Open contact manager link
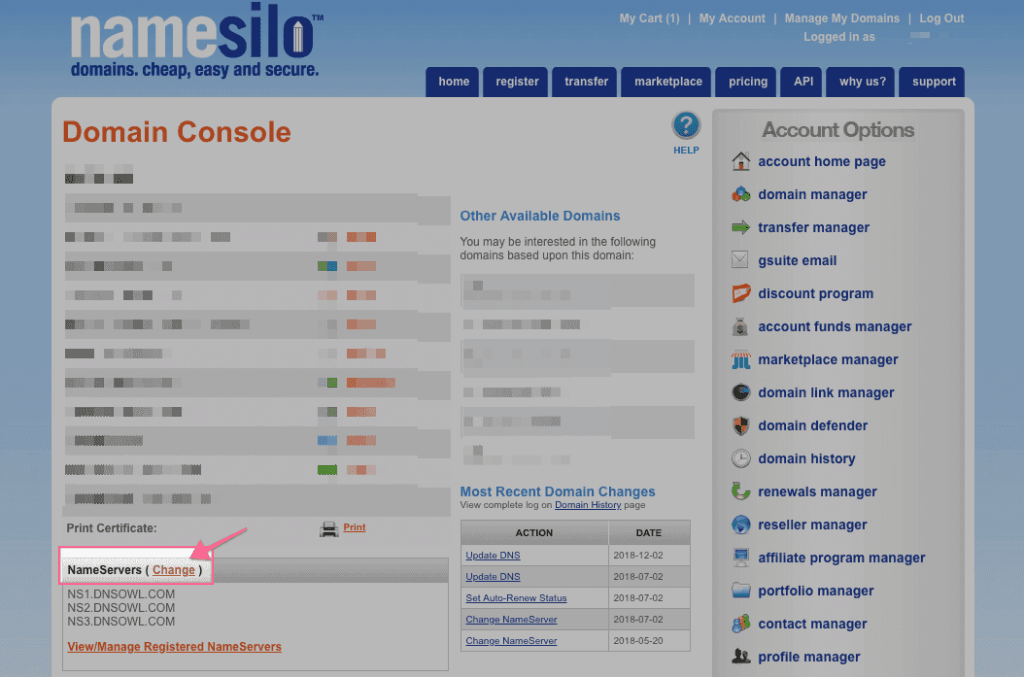1024x677 pixels. point(812,623)
